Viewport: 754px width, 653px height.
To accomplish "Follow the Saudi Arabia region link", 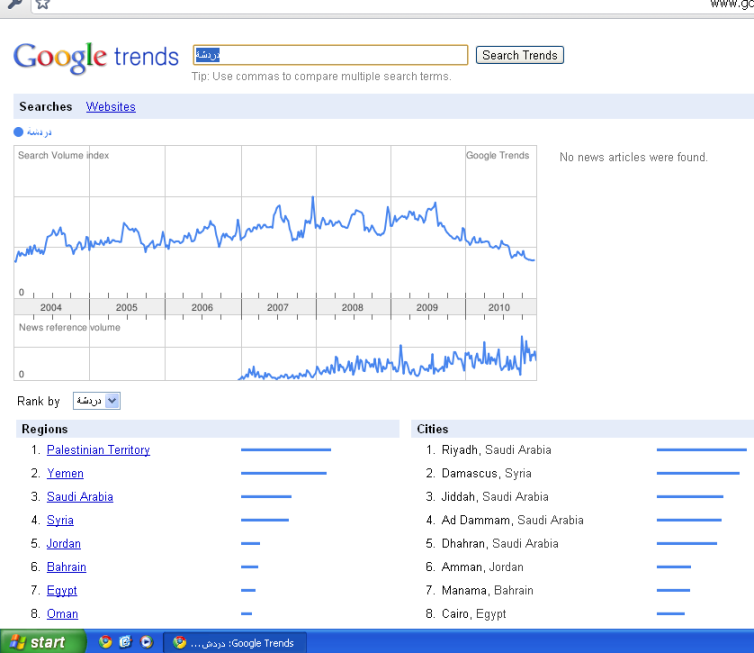I will point(80,497).
